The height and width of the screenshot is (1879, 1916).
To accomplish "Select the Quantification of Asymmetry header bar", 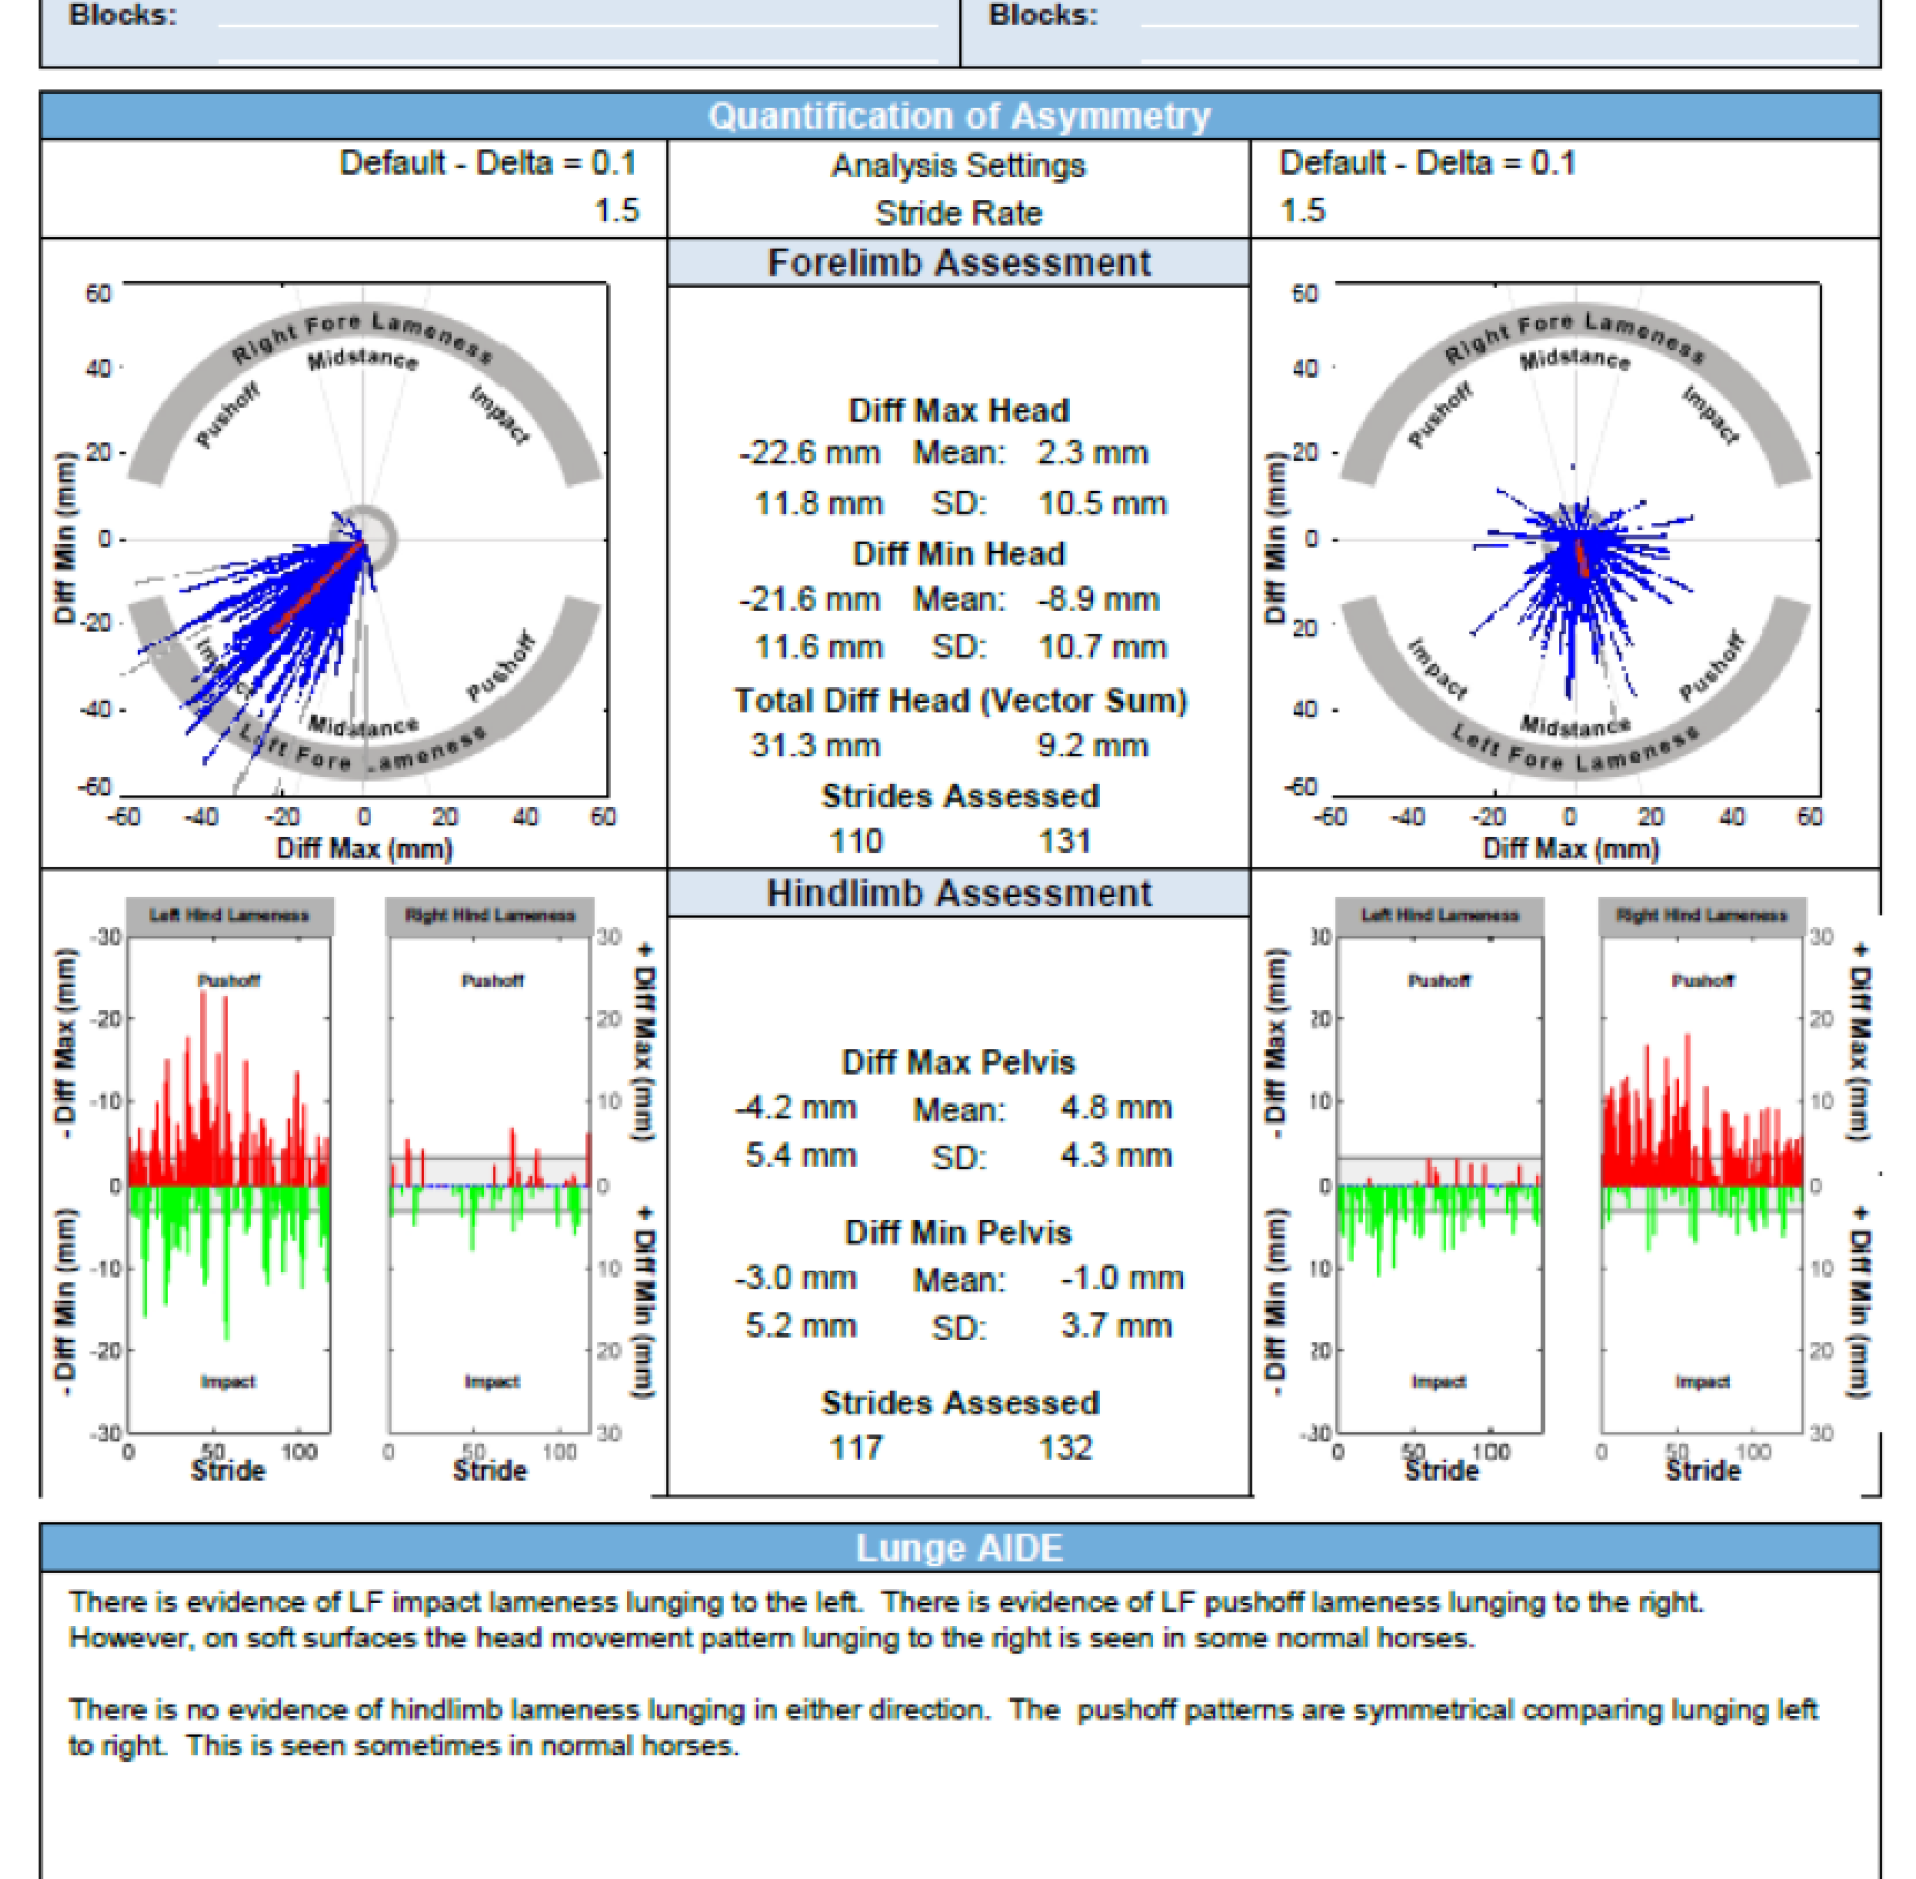I will tap(958, 116).
